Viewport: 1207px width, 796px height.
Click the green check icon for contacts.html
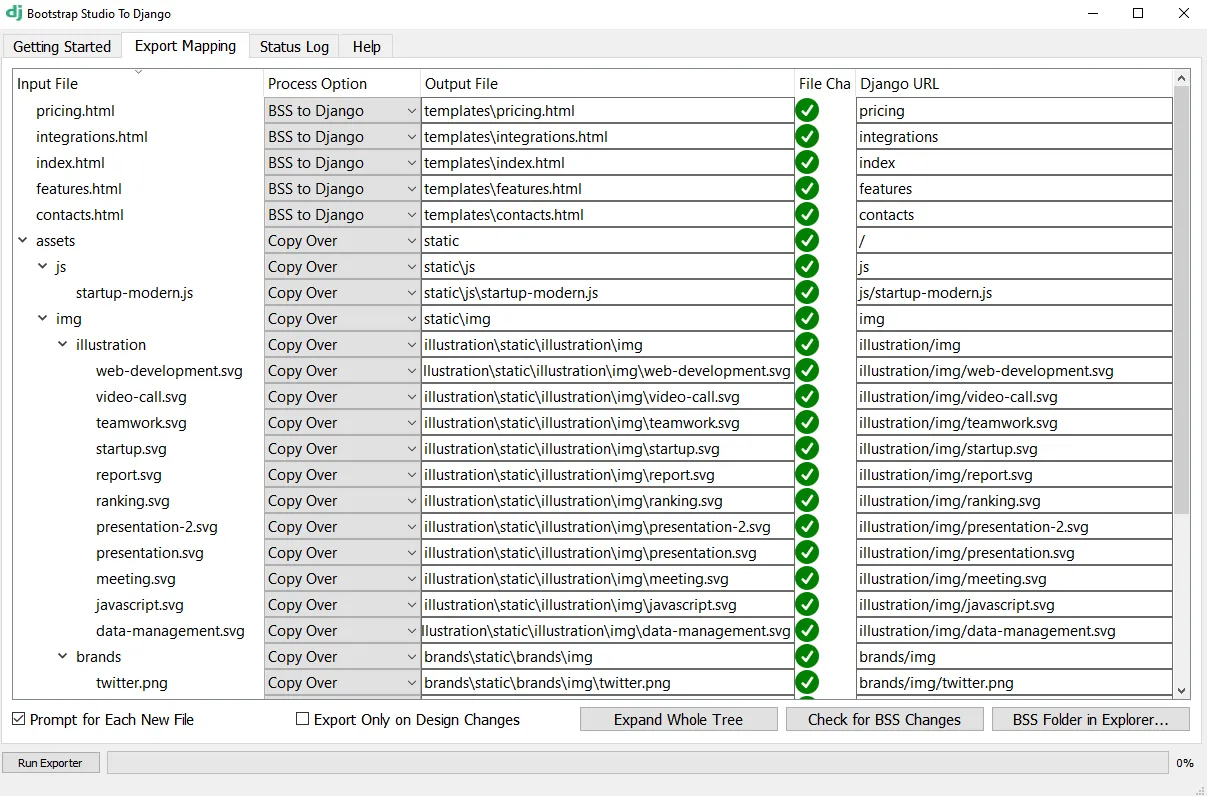pyautogui.click(x=807, y=214)
